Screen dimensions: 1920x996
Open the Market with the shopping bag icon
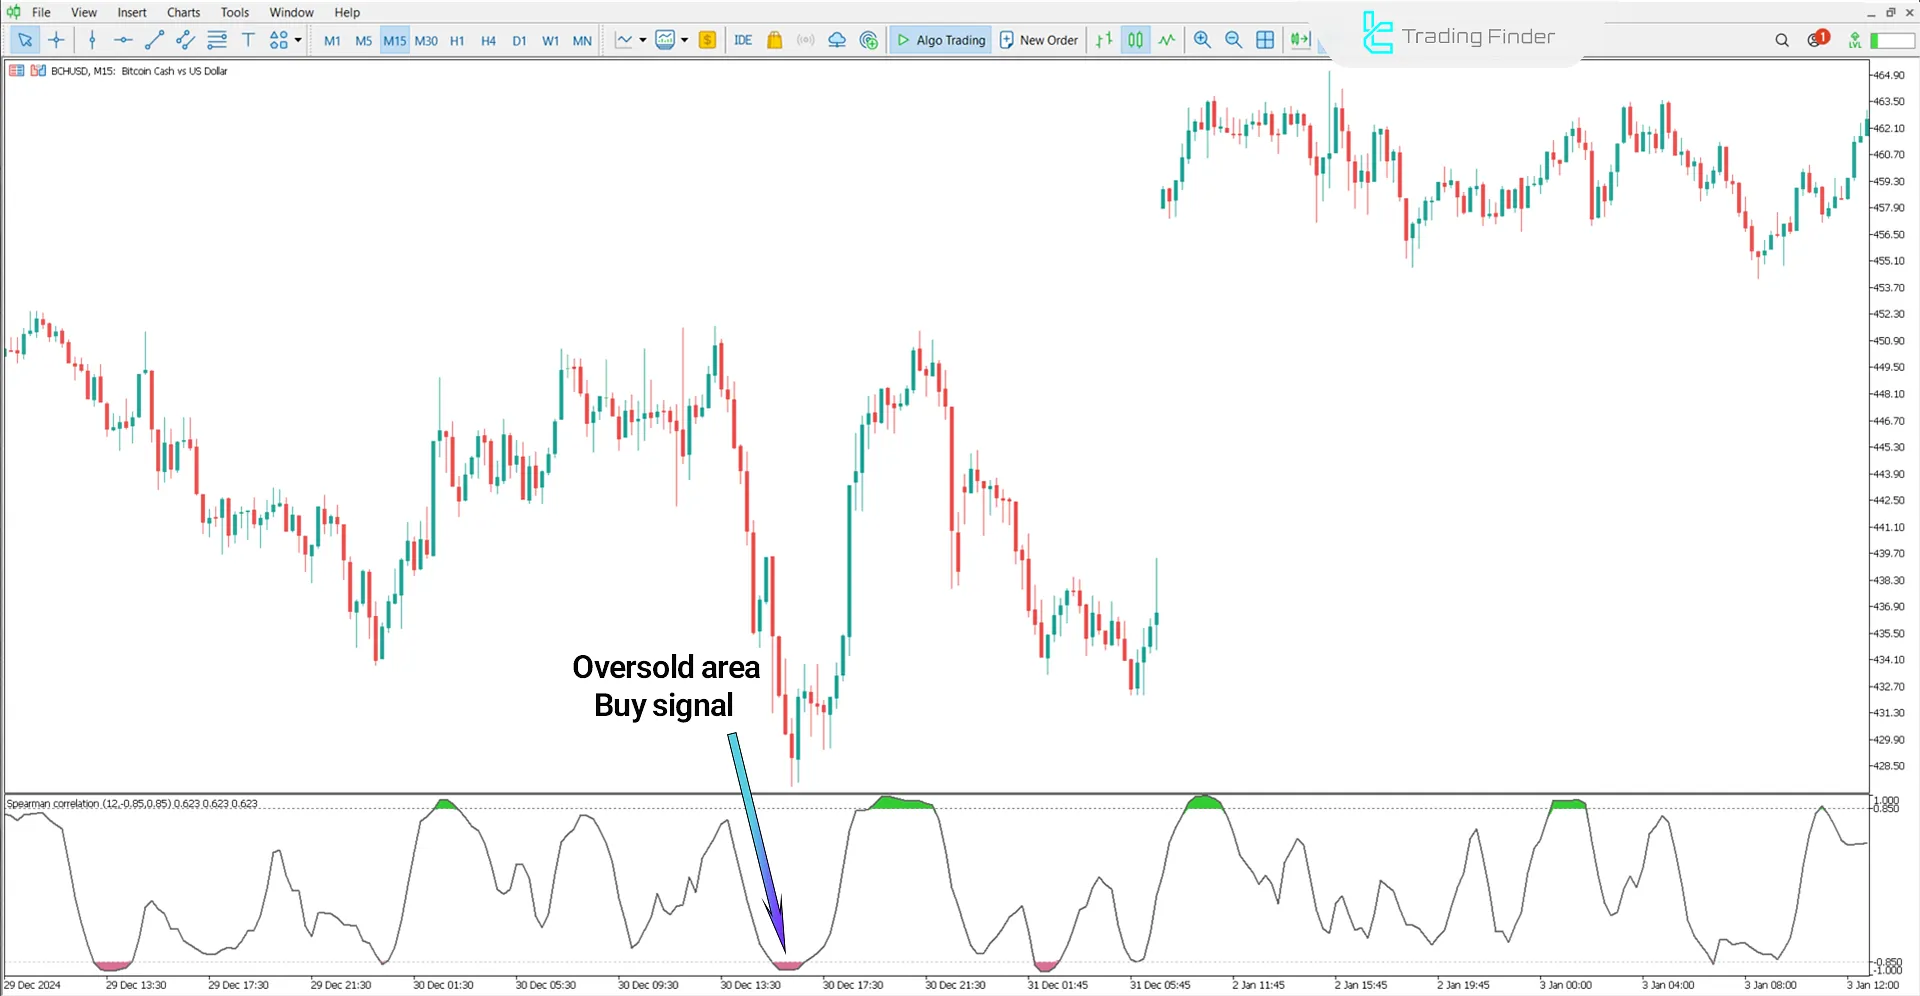(775, 40)
